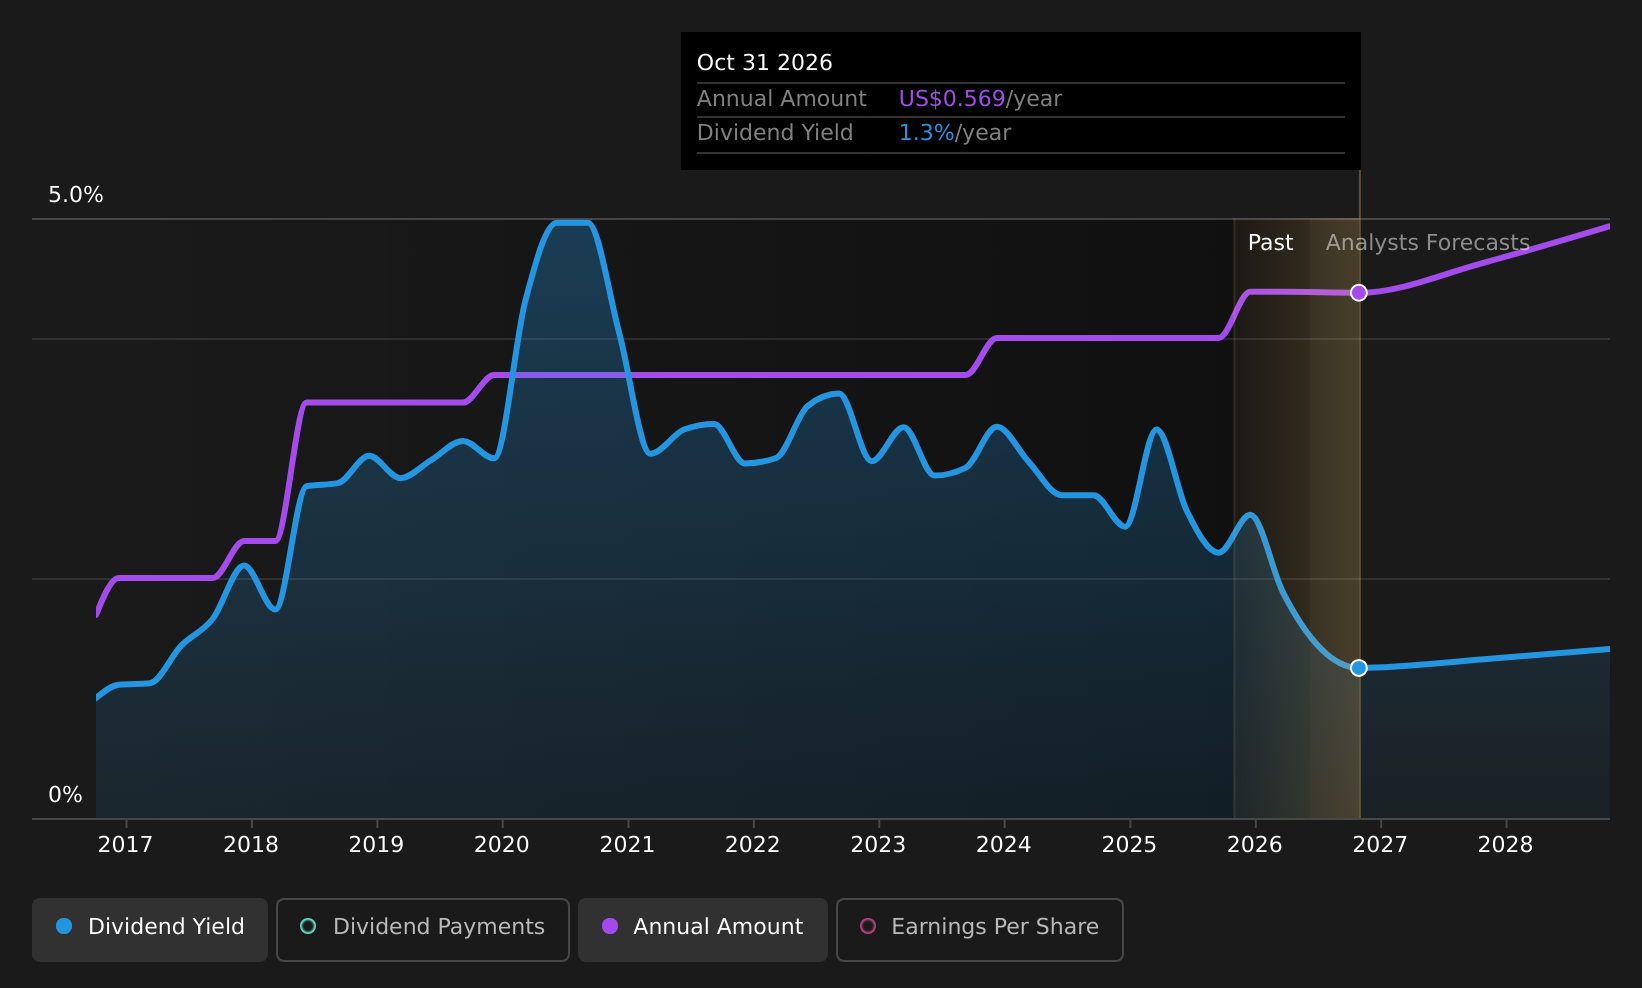Click the 5.0% y-axis label
The width and height of the screenshot is (1642, 988).
[x=76, y=195]
